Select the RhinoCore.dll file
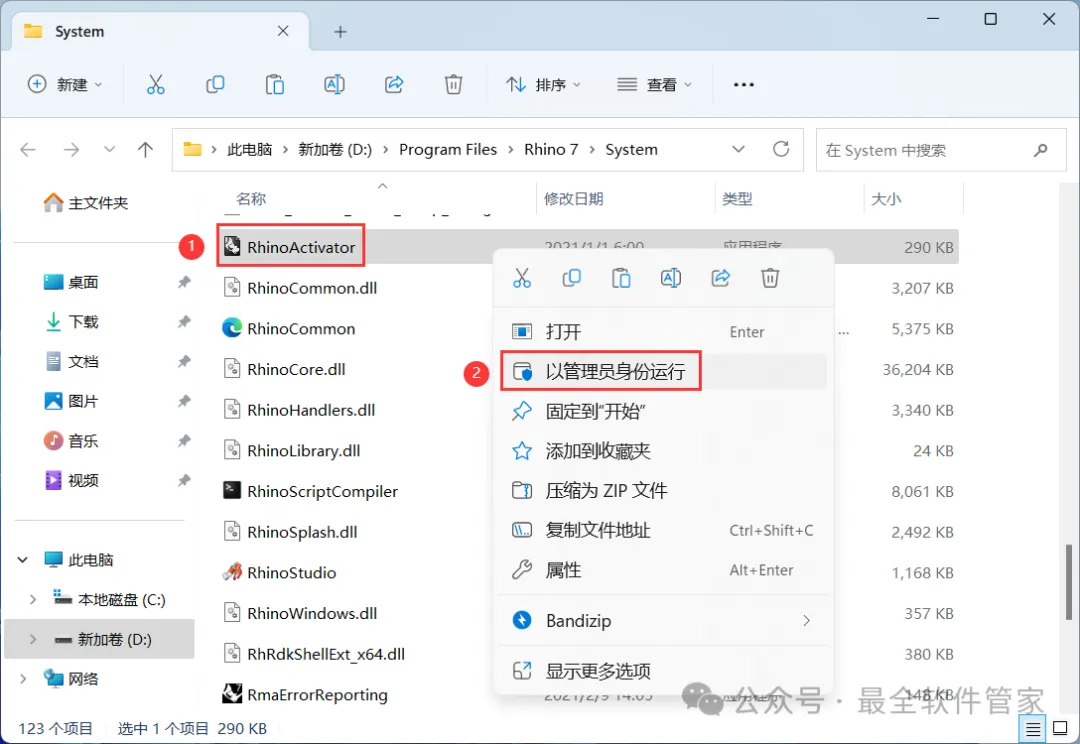Image resolution: width=1080 pixels, height=744 pixels. pos(284,369)
